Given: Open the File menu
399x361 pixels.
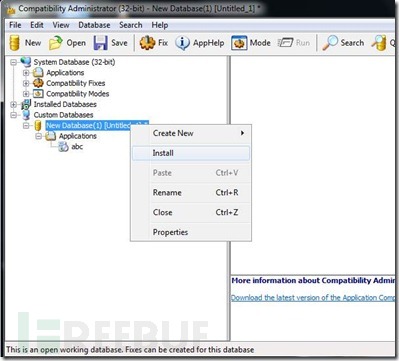Looking at the screenshot, I should coord(15,25).
